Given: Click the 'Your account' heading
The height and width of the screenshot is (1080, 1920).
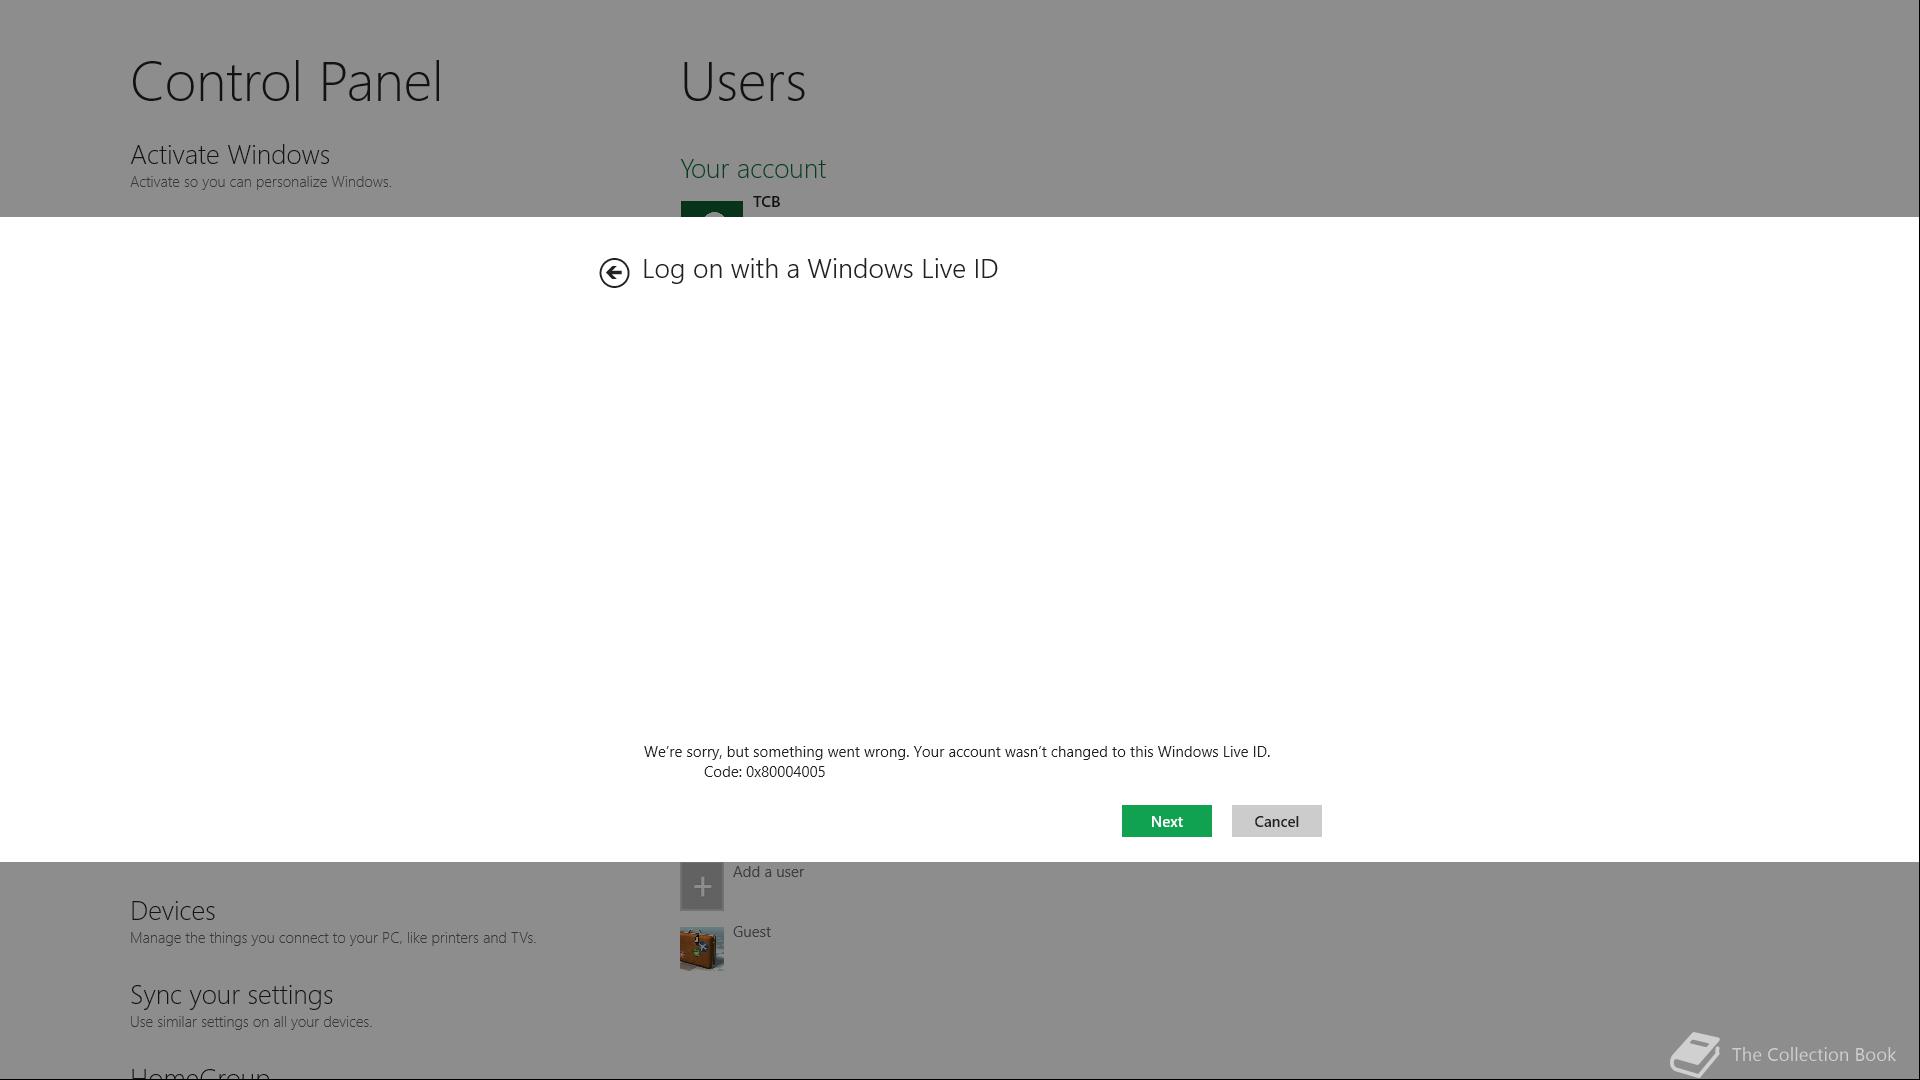Looking at the screenshot, I should (753, 169).
